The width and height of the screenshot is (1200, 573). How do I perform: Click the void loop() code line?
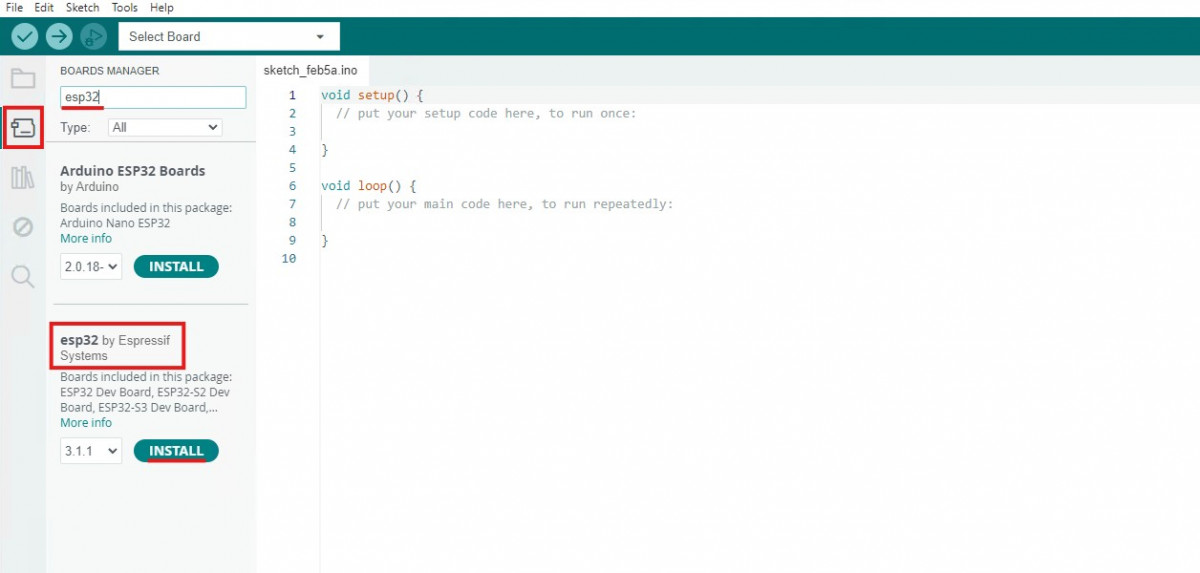click(368, 186)
